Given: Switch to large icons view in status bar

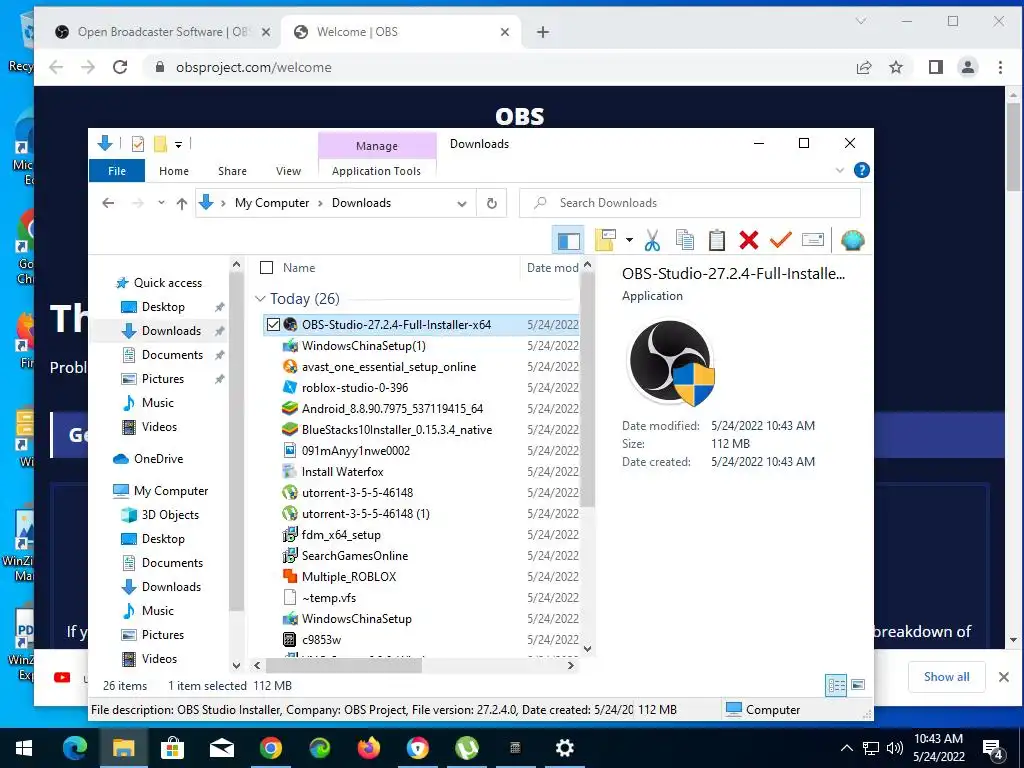Looking at the screenshot, I should click(858, 685).
